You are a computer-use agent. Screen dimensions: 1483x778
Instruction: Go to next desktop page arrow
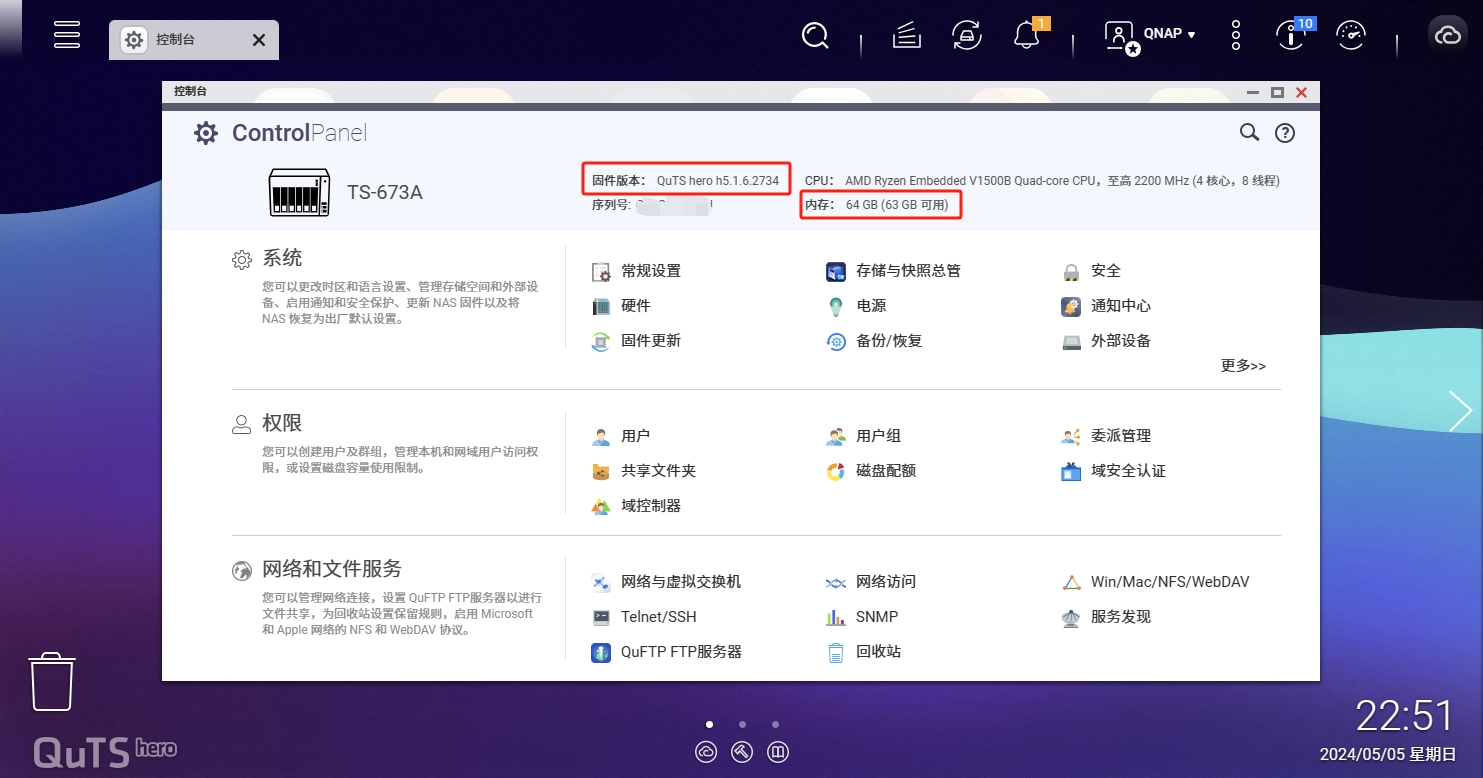tap(1460, 411)
